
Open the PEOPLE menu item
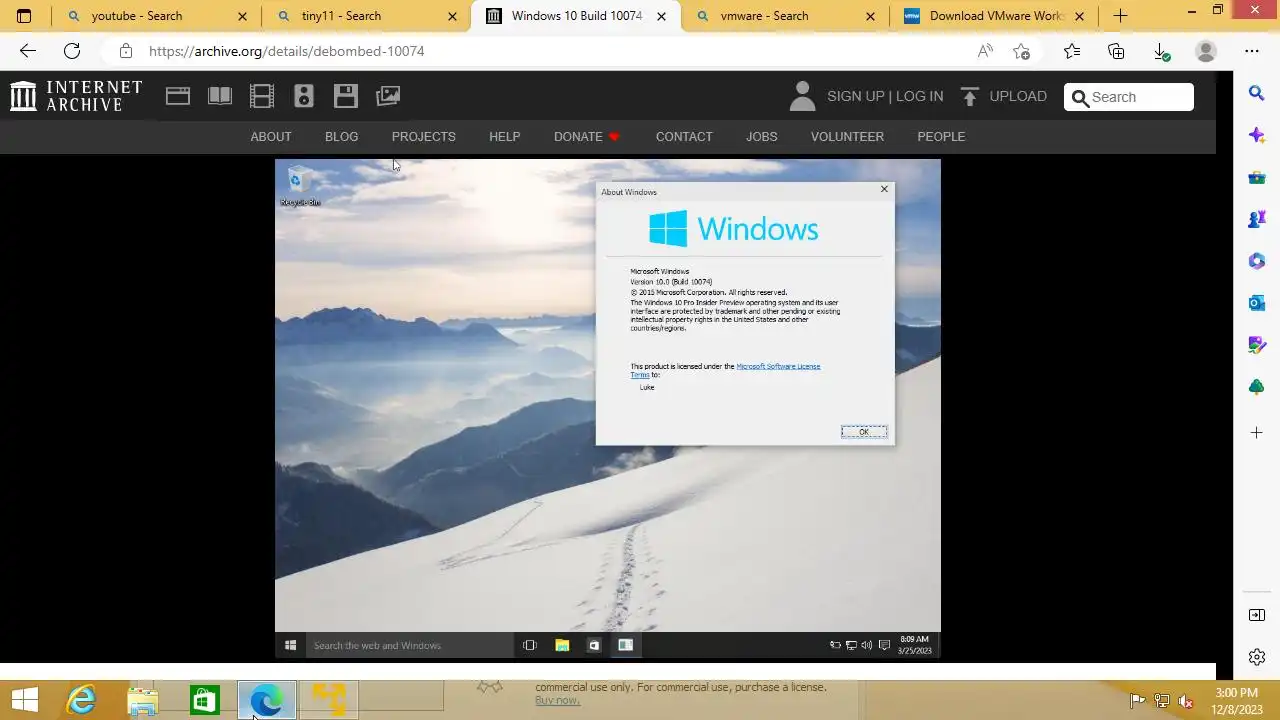[x=941, y=137]
